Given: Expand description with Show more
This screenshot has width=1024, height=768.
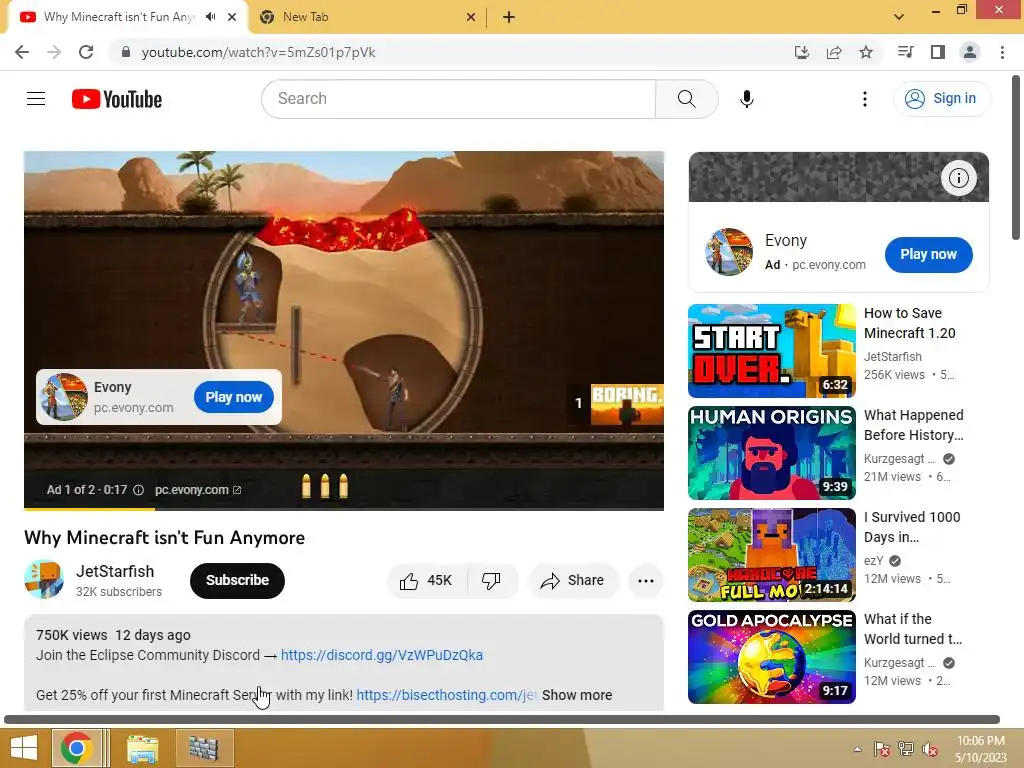Looking at the screenshot, I should pyautogui.click(x=577, y=696).
